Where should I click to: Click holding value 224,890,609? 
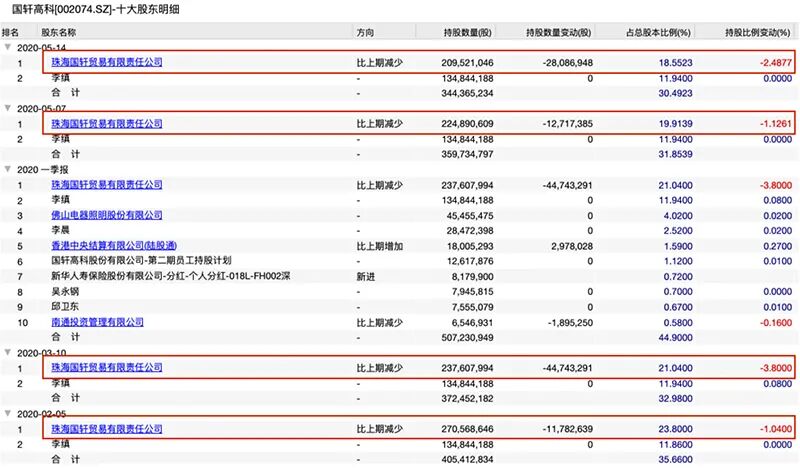467,124
